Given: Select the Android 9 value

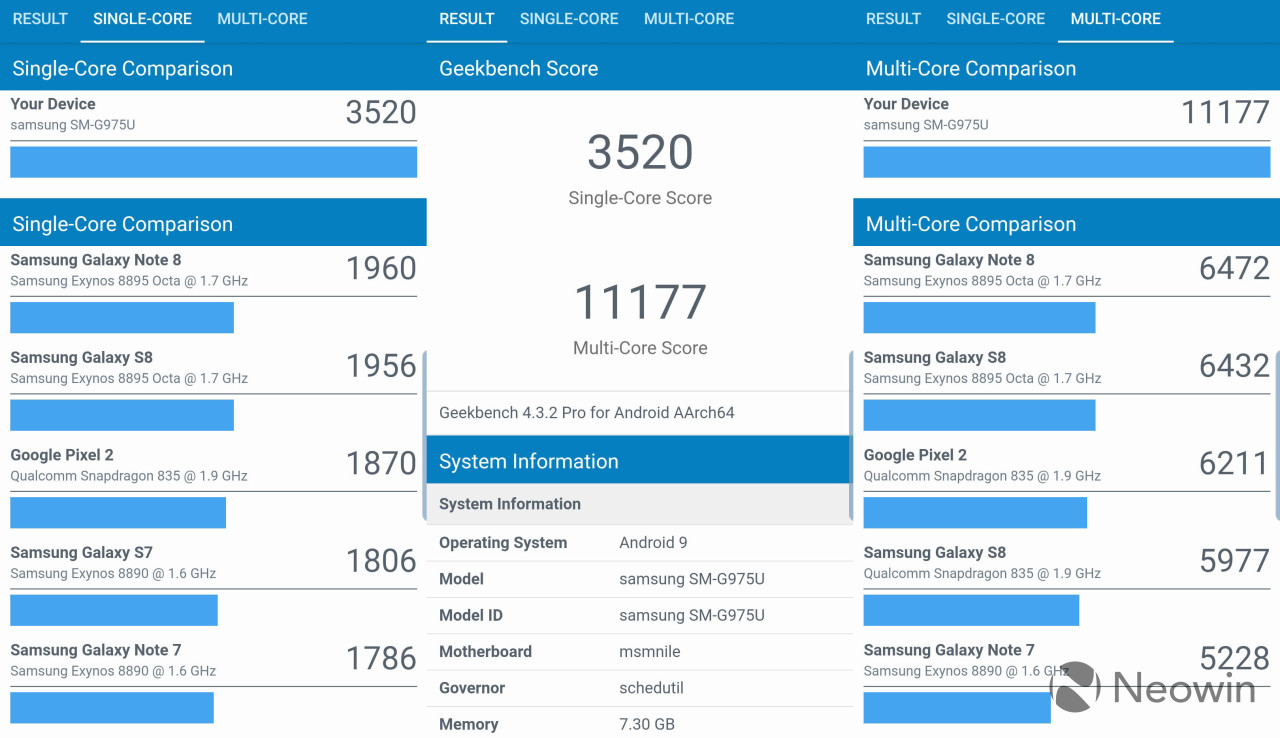Looking at the screenshot, I should (x=653, y=543).
